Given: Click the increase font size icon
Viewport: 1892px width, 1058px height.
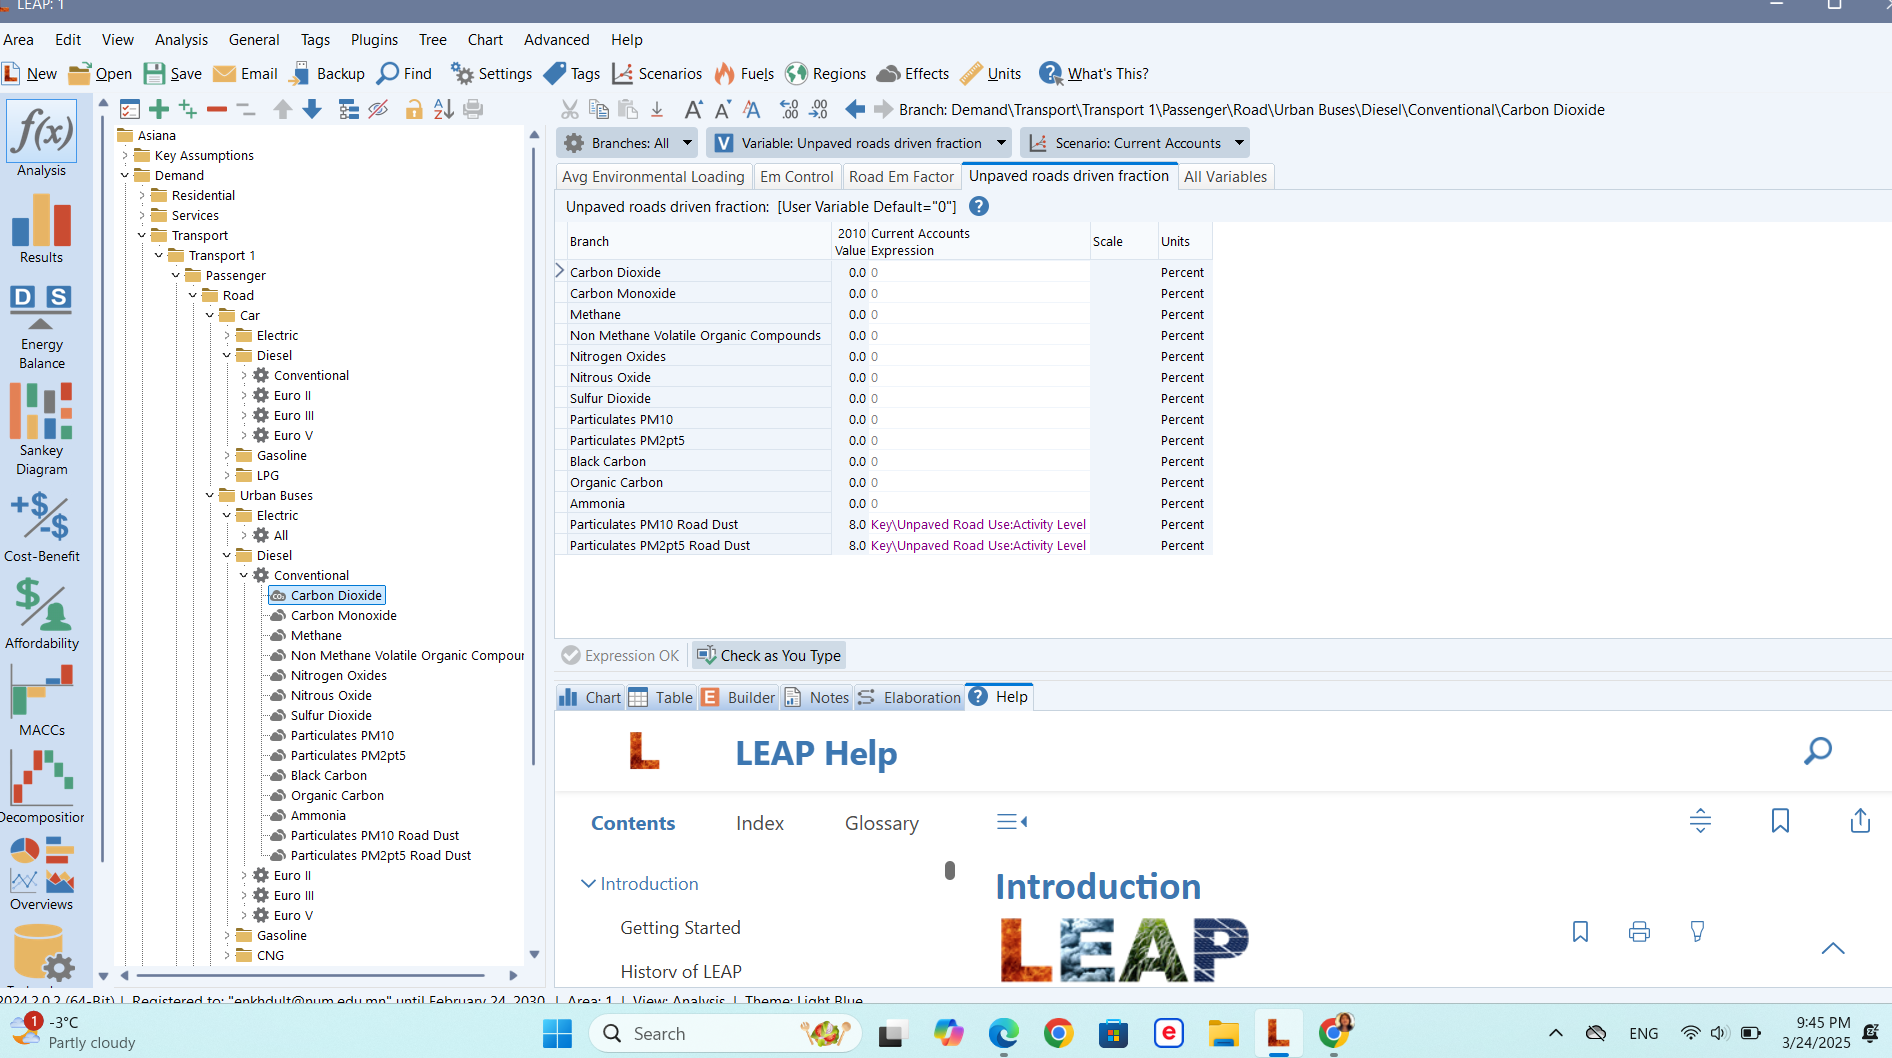Looking at the screenshot, I should point(693,109).
